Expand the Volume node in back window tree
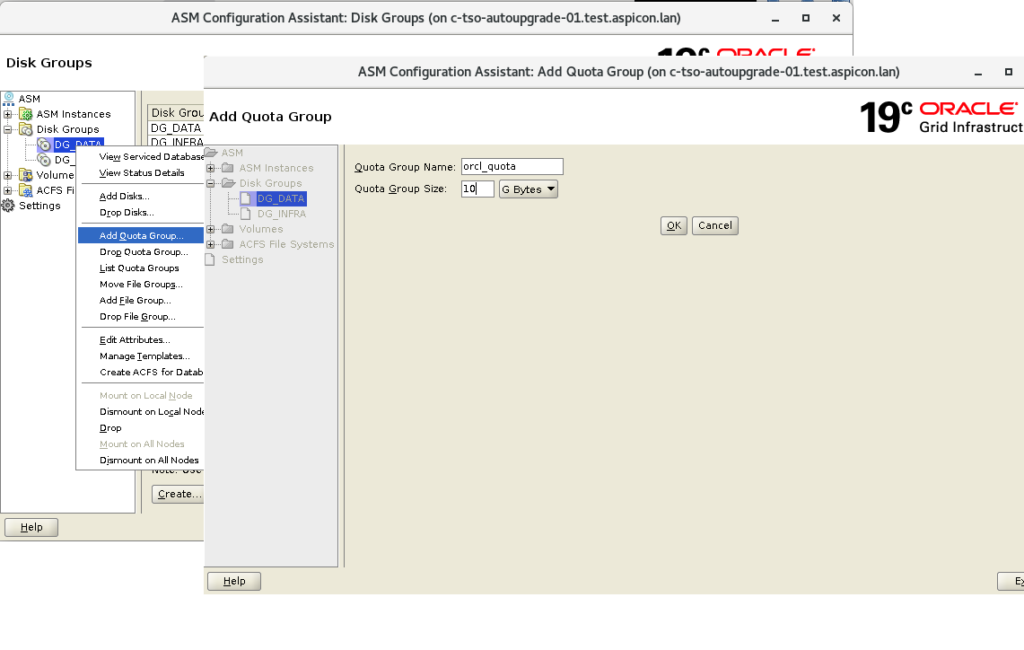Viewport: 1024px width, 650px height. tap(8, 175)
